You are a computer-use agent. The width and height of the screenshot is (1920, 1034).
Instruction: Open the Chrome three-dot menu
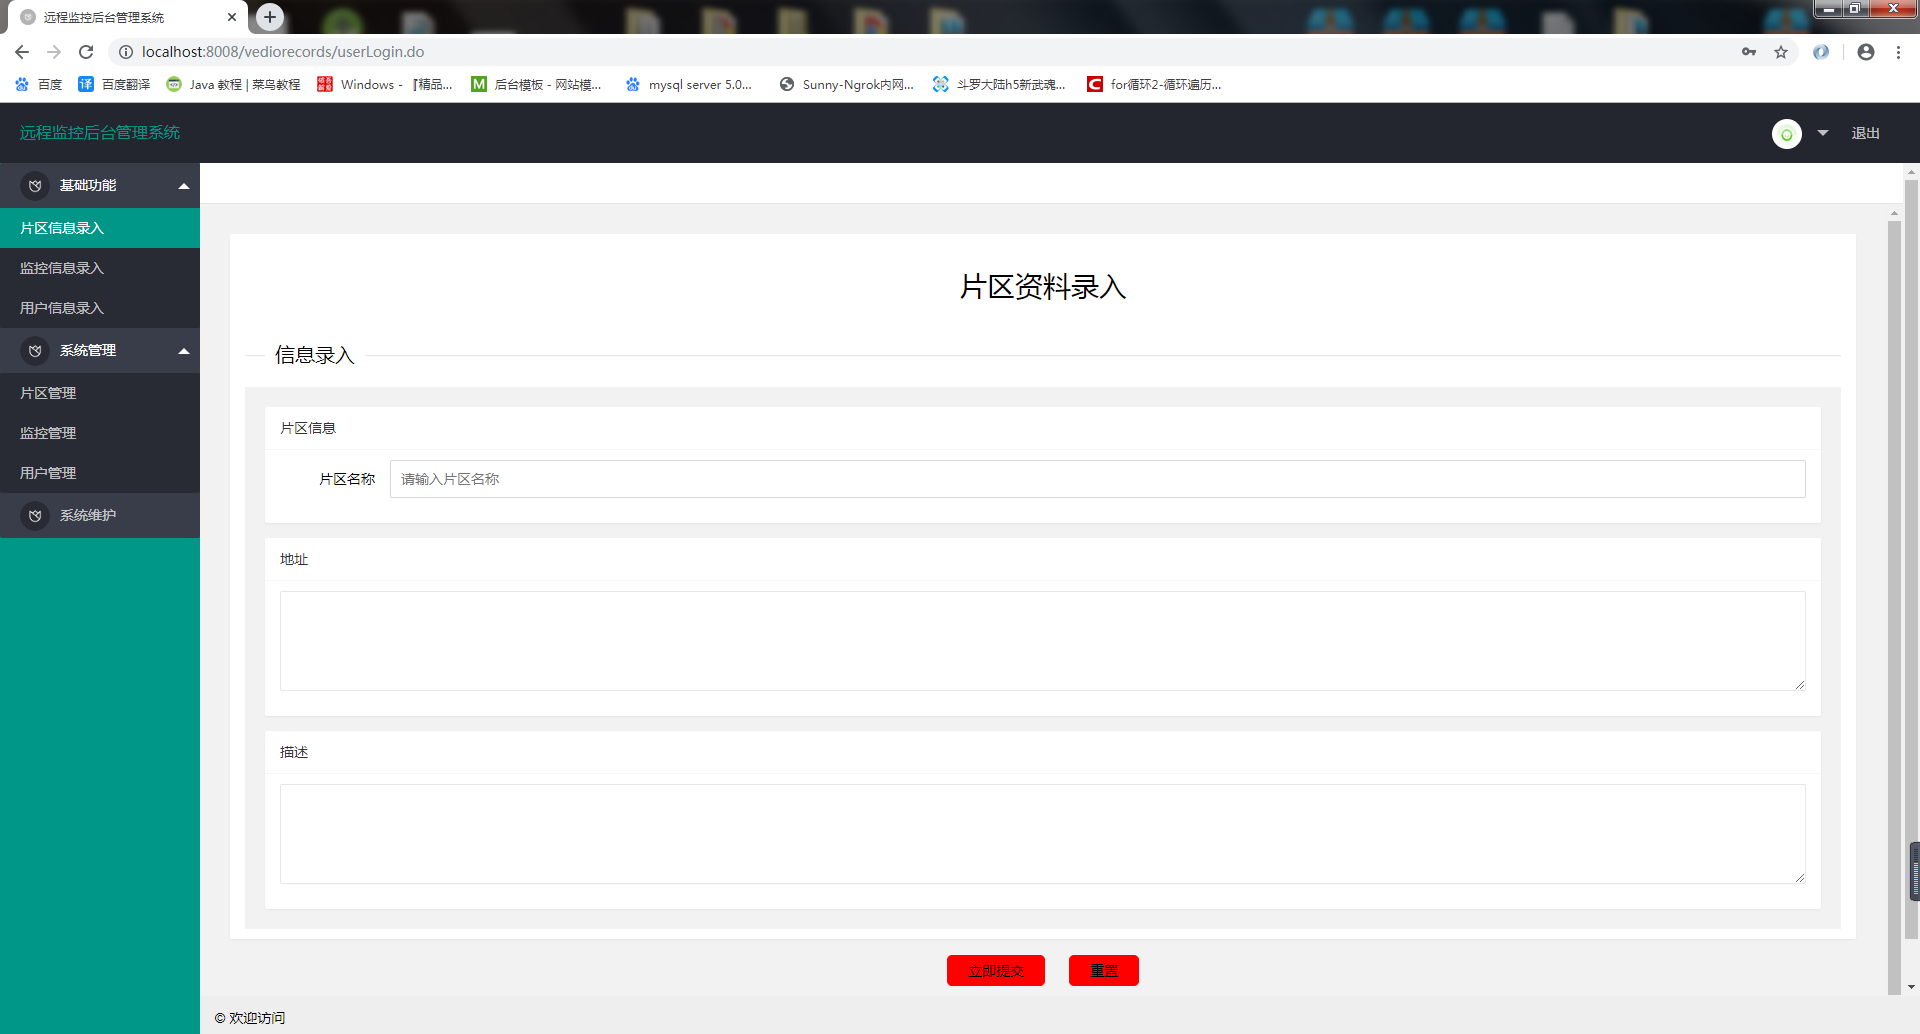(x=1898, y=52)
